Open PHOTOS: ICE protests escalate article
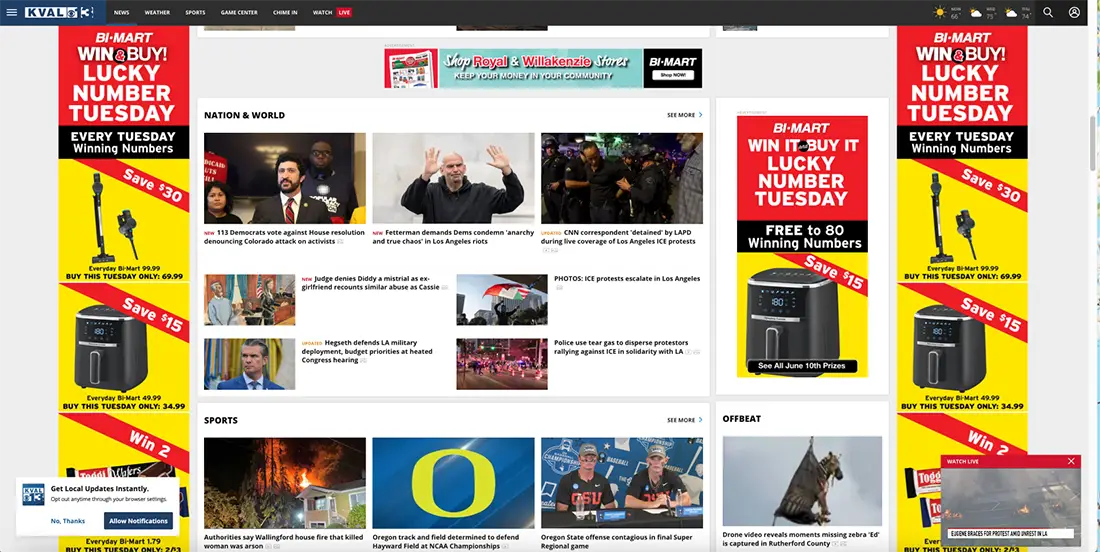 [x=626, y=278]
